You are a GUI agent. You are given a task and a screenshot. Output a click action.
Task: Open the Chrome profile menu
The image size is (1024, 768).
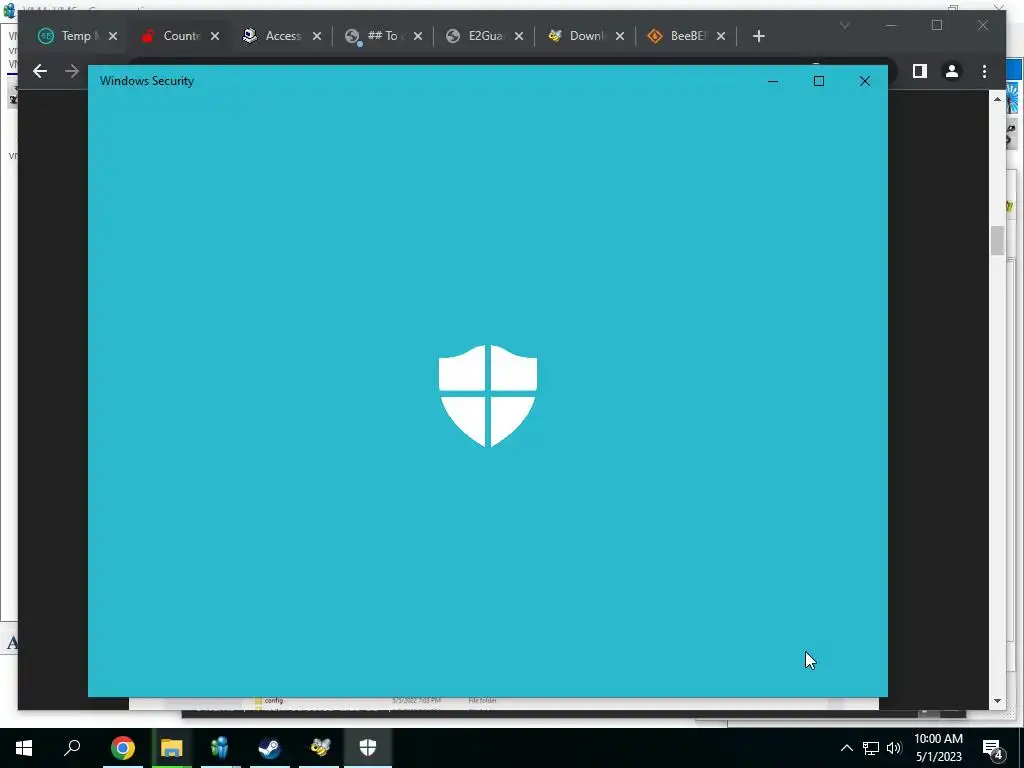pos(952,71)
